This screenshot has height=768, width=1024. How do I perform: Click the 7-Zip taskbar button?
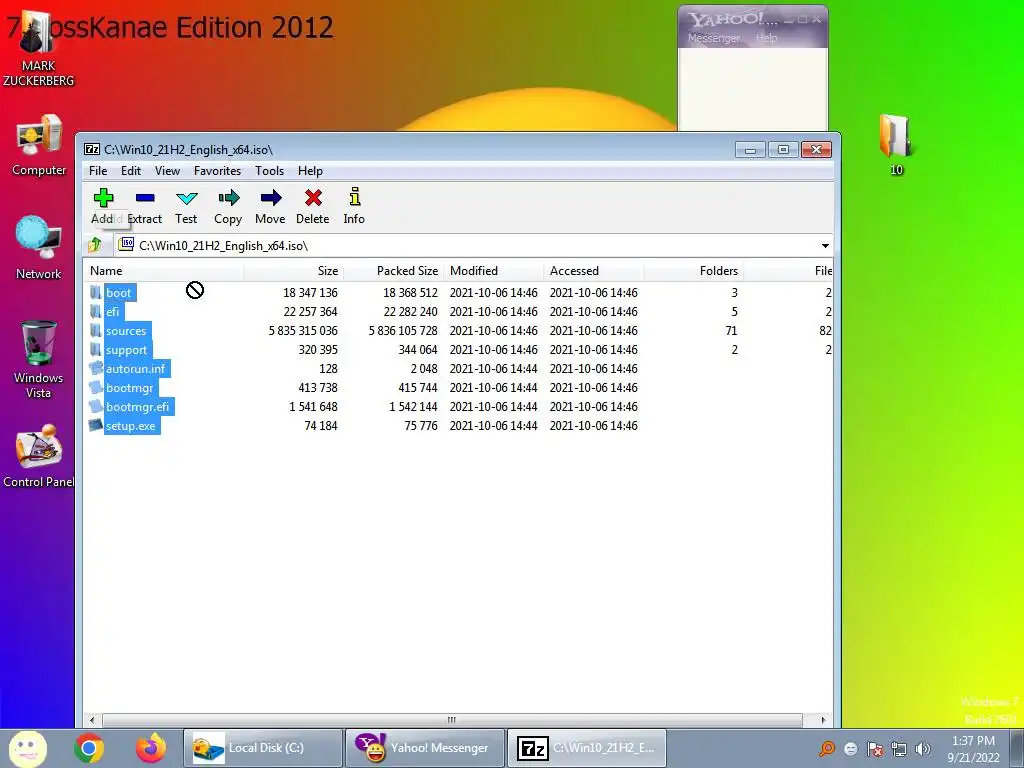pos(586,748)
